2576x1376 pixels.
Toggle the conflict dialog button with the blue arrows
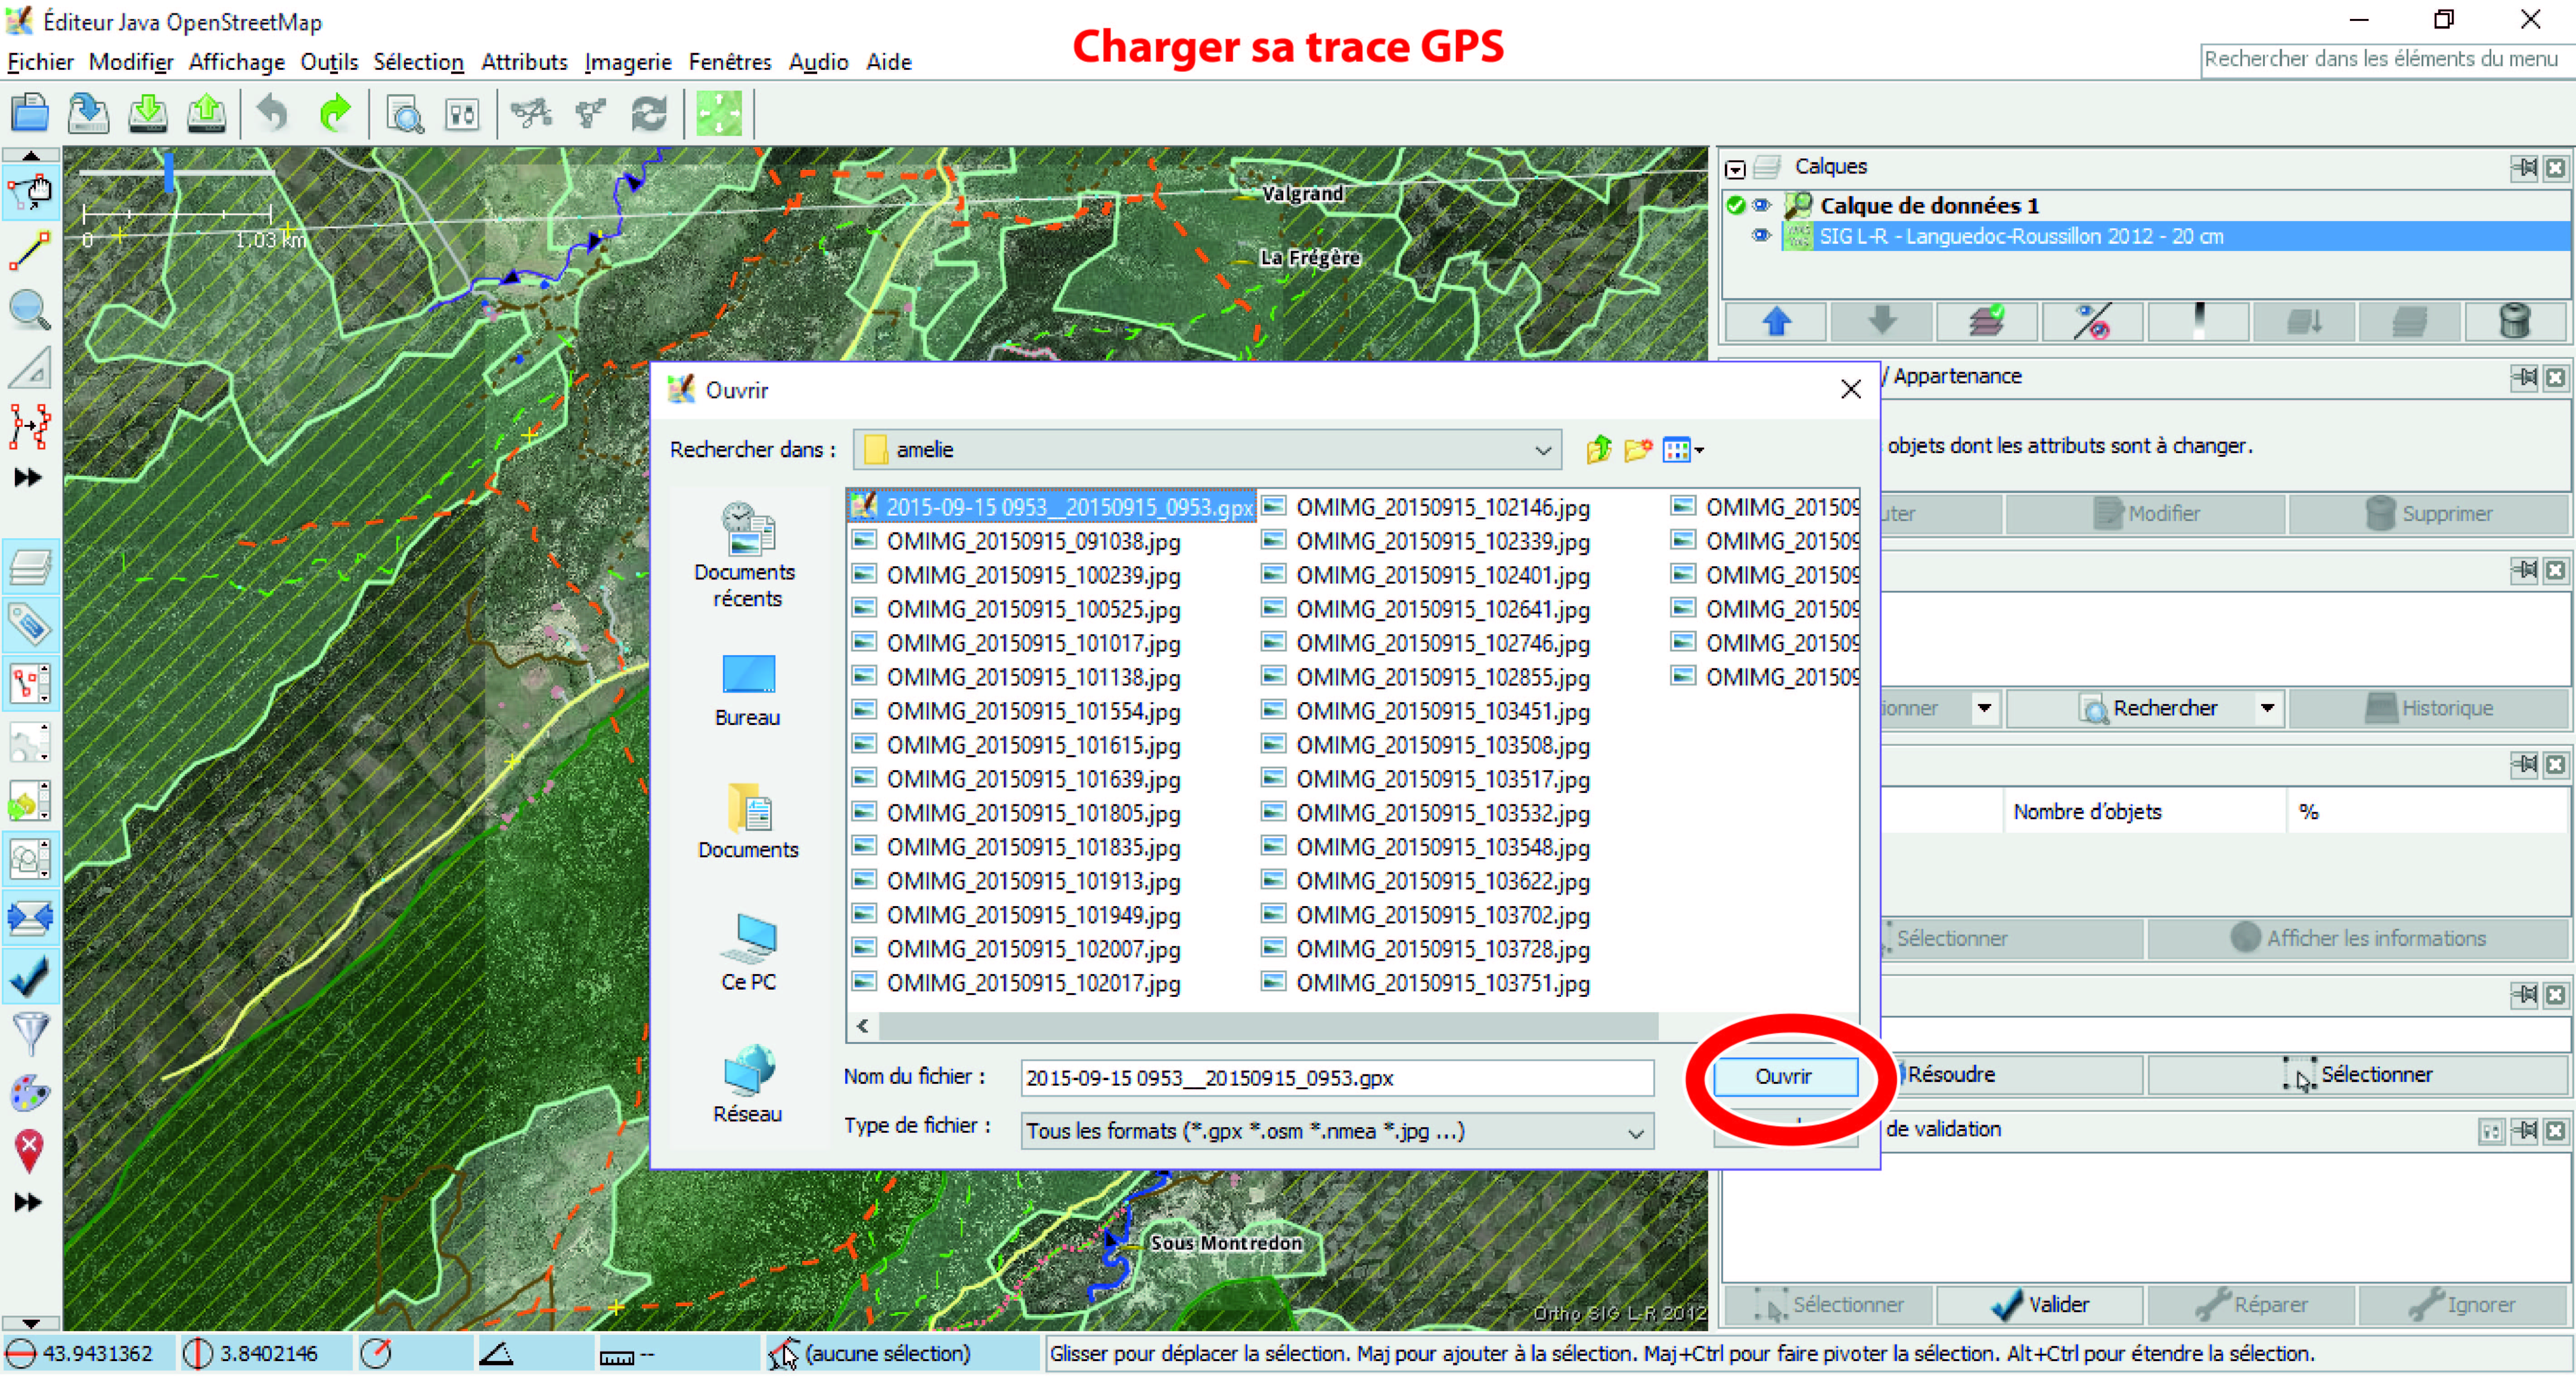point(30,917)
